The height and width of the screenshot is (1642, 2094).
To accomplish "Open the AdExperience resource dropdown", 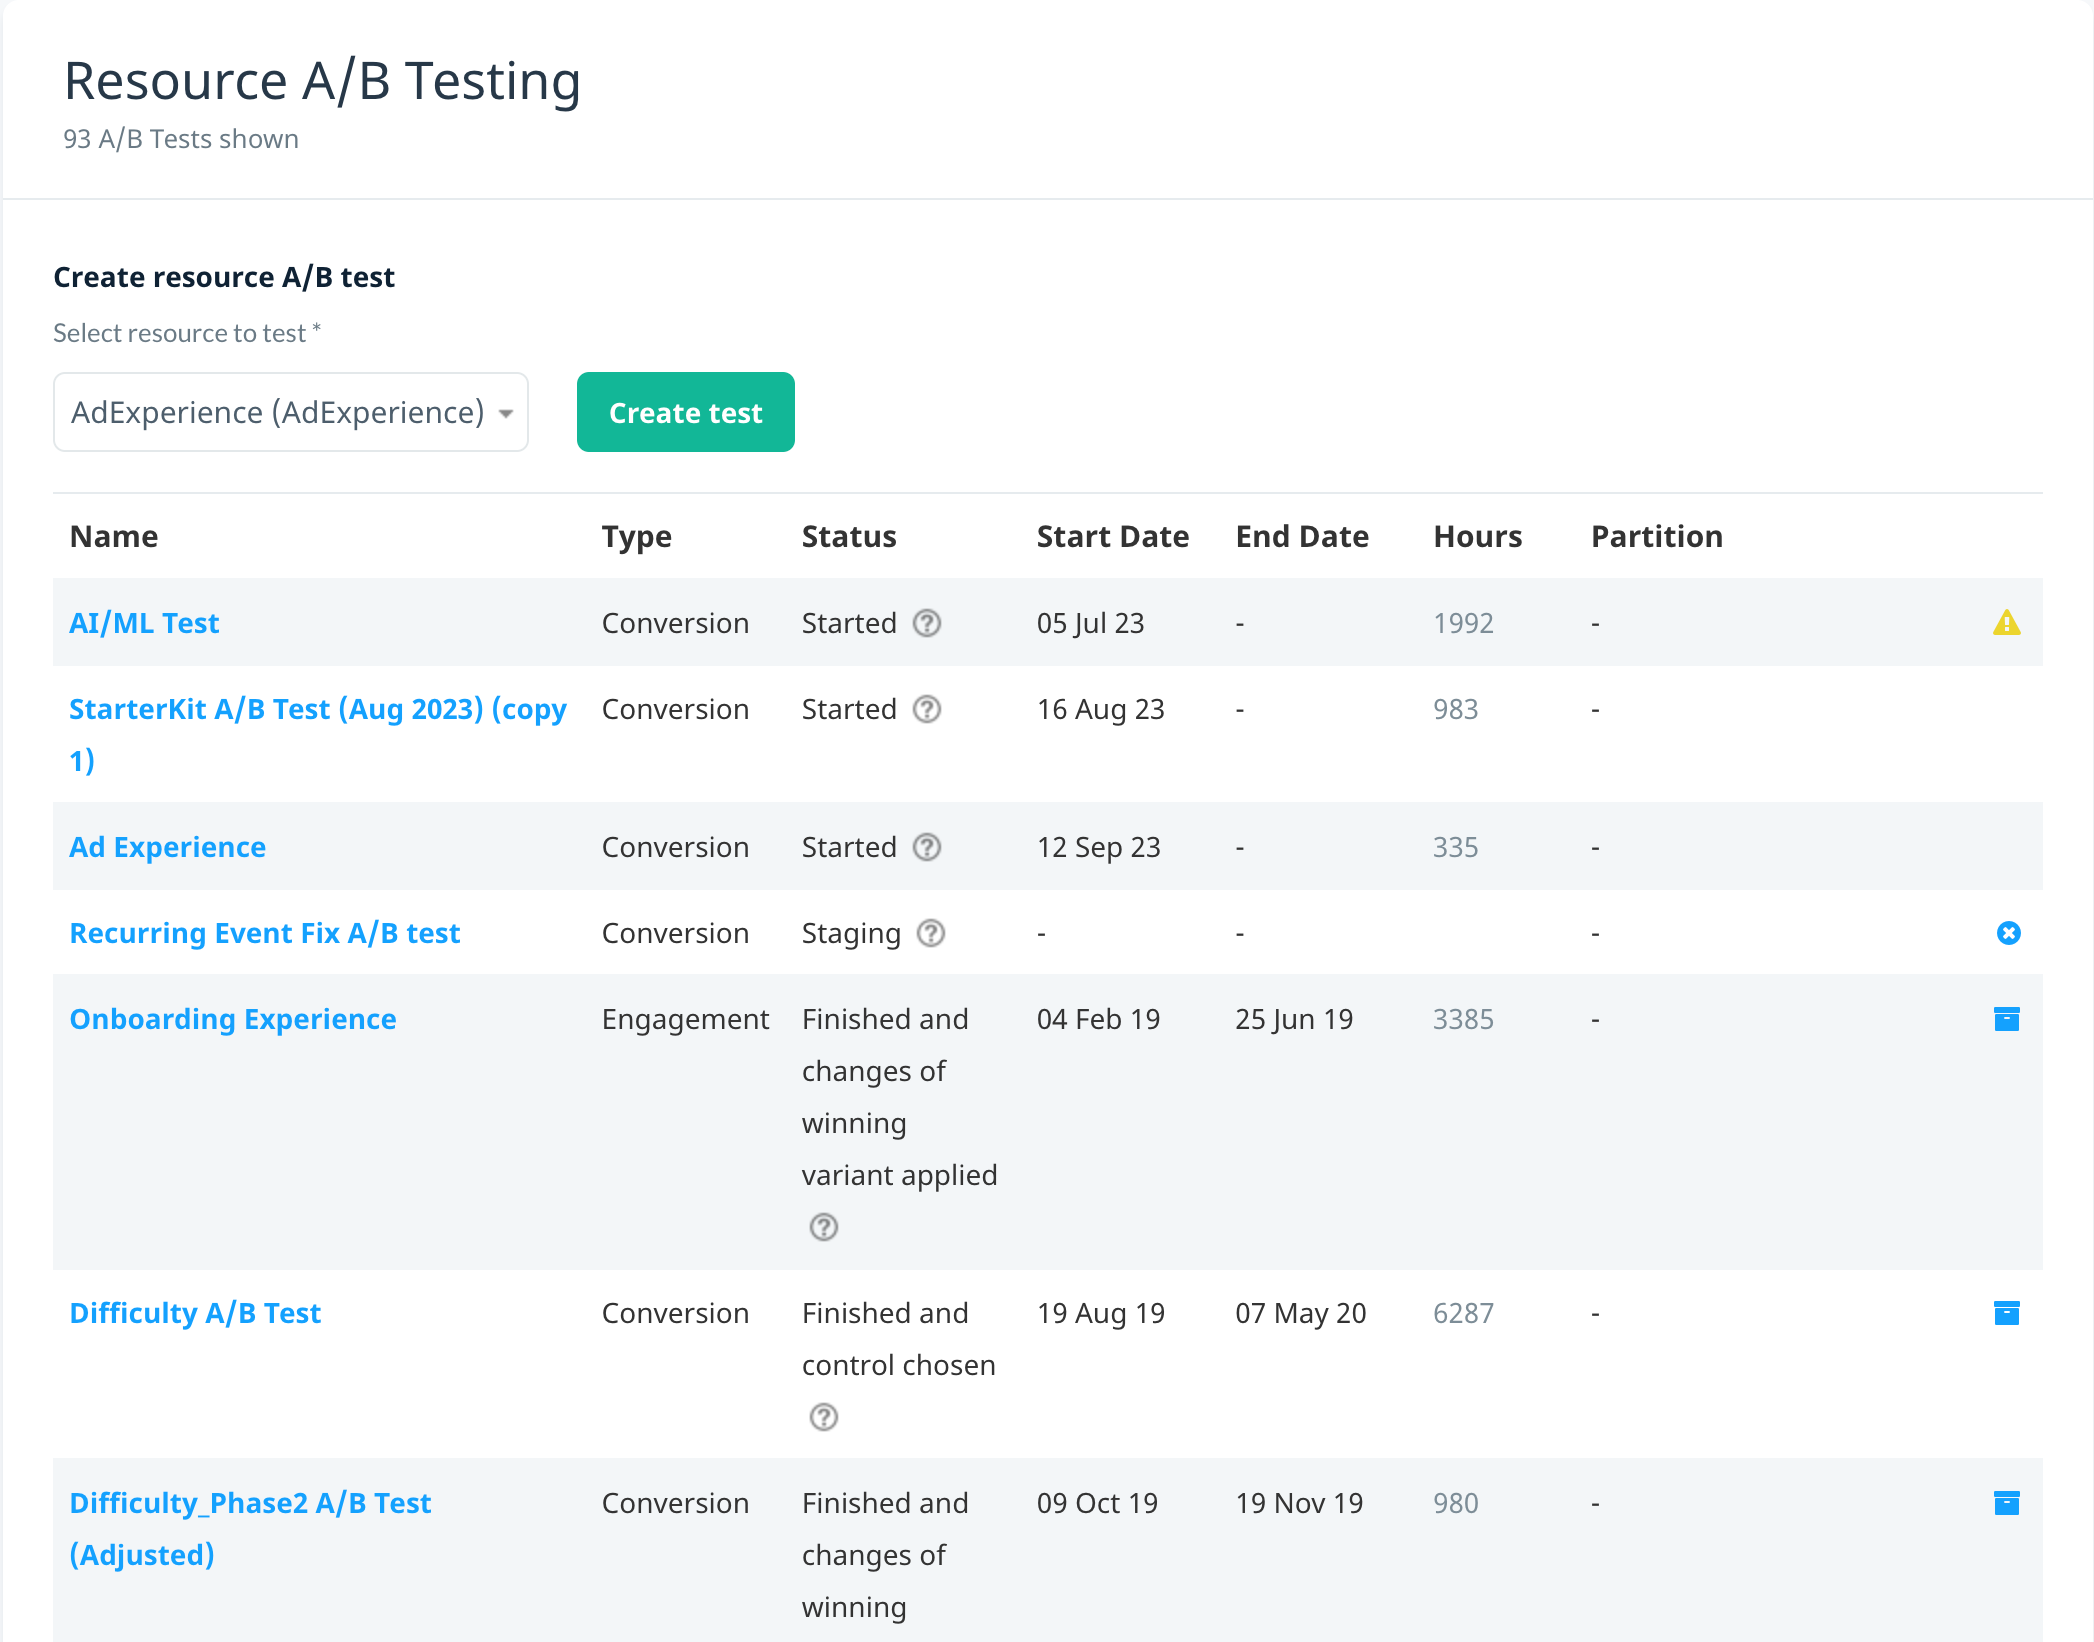I will click(x=290, y=412).
